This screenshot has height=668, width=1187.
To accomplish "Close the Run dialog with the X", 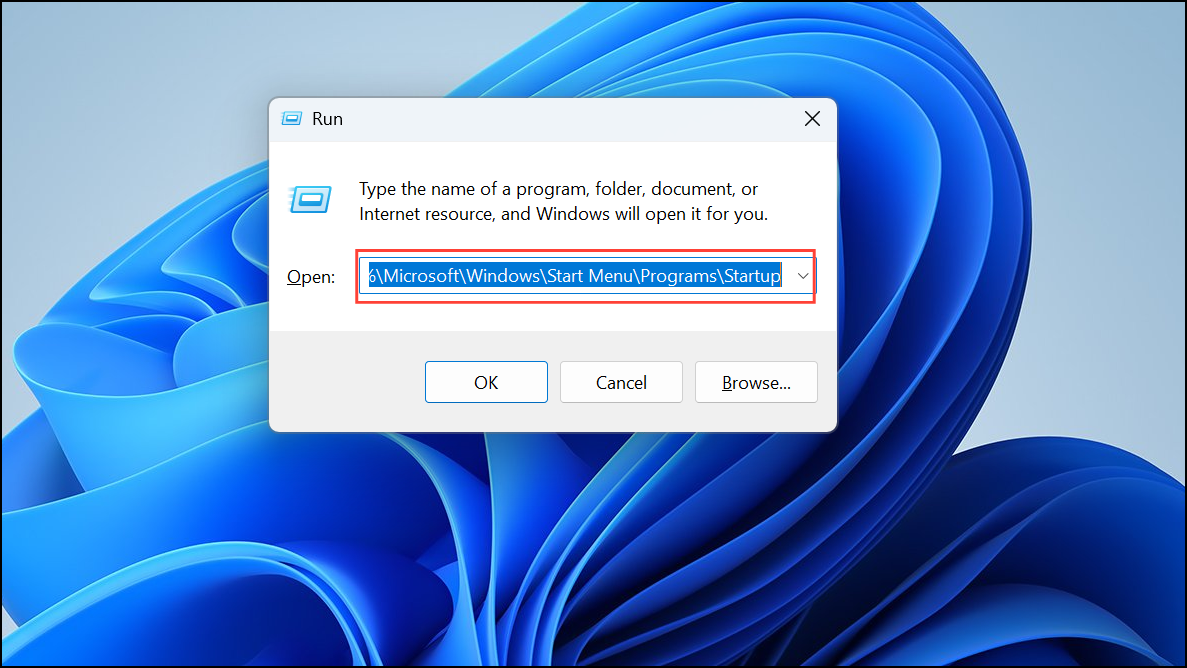I will pos(812,118).
